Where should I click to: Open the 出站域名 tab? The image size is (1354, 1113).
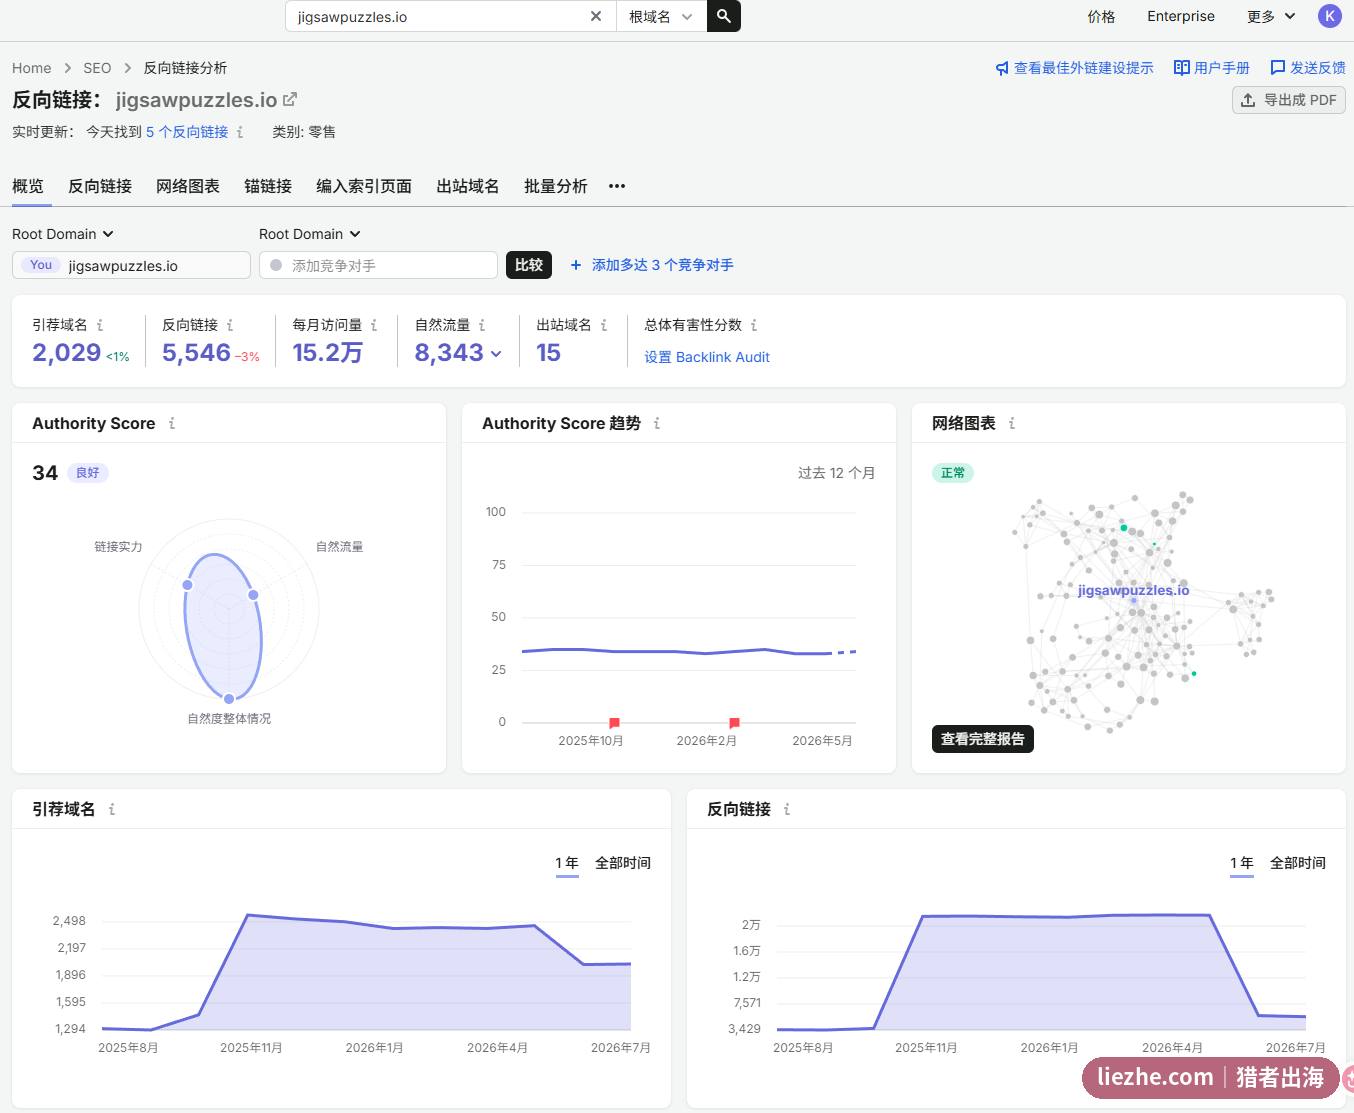(467, 186)
